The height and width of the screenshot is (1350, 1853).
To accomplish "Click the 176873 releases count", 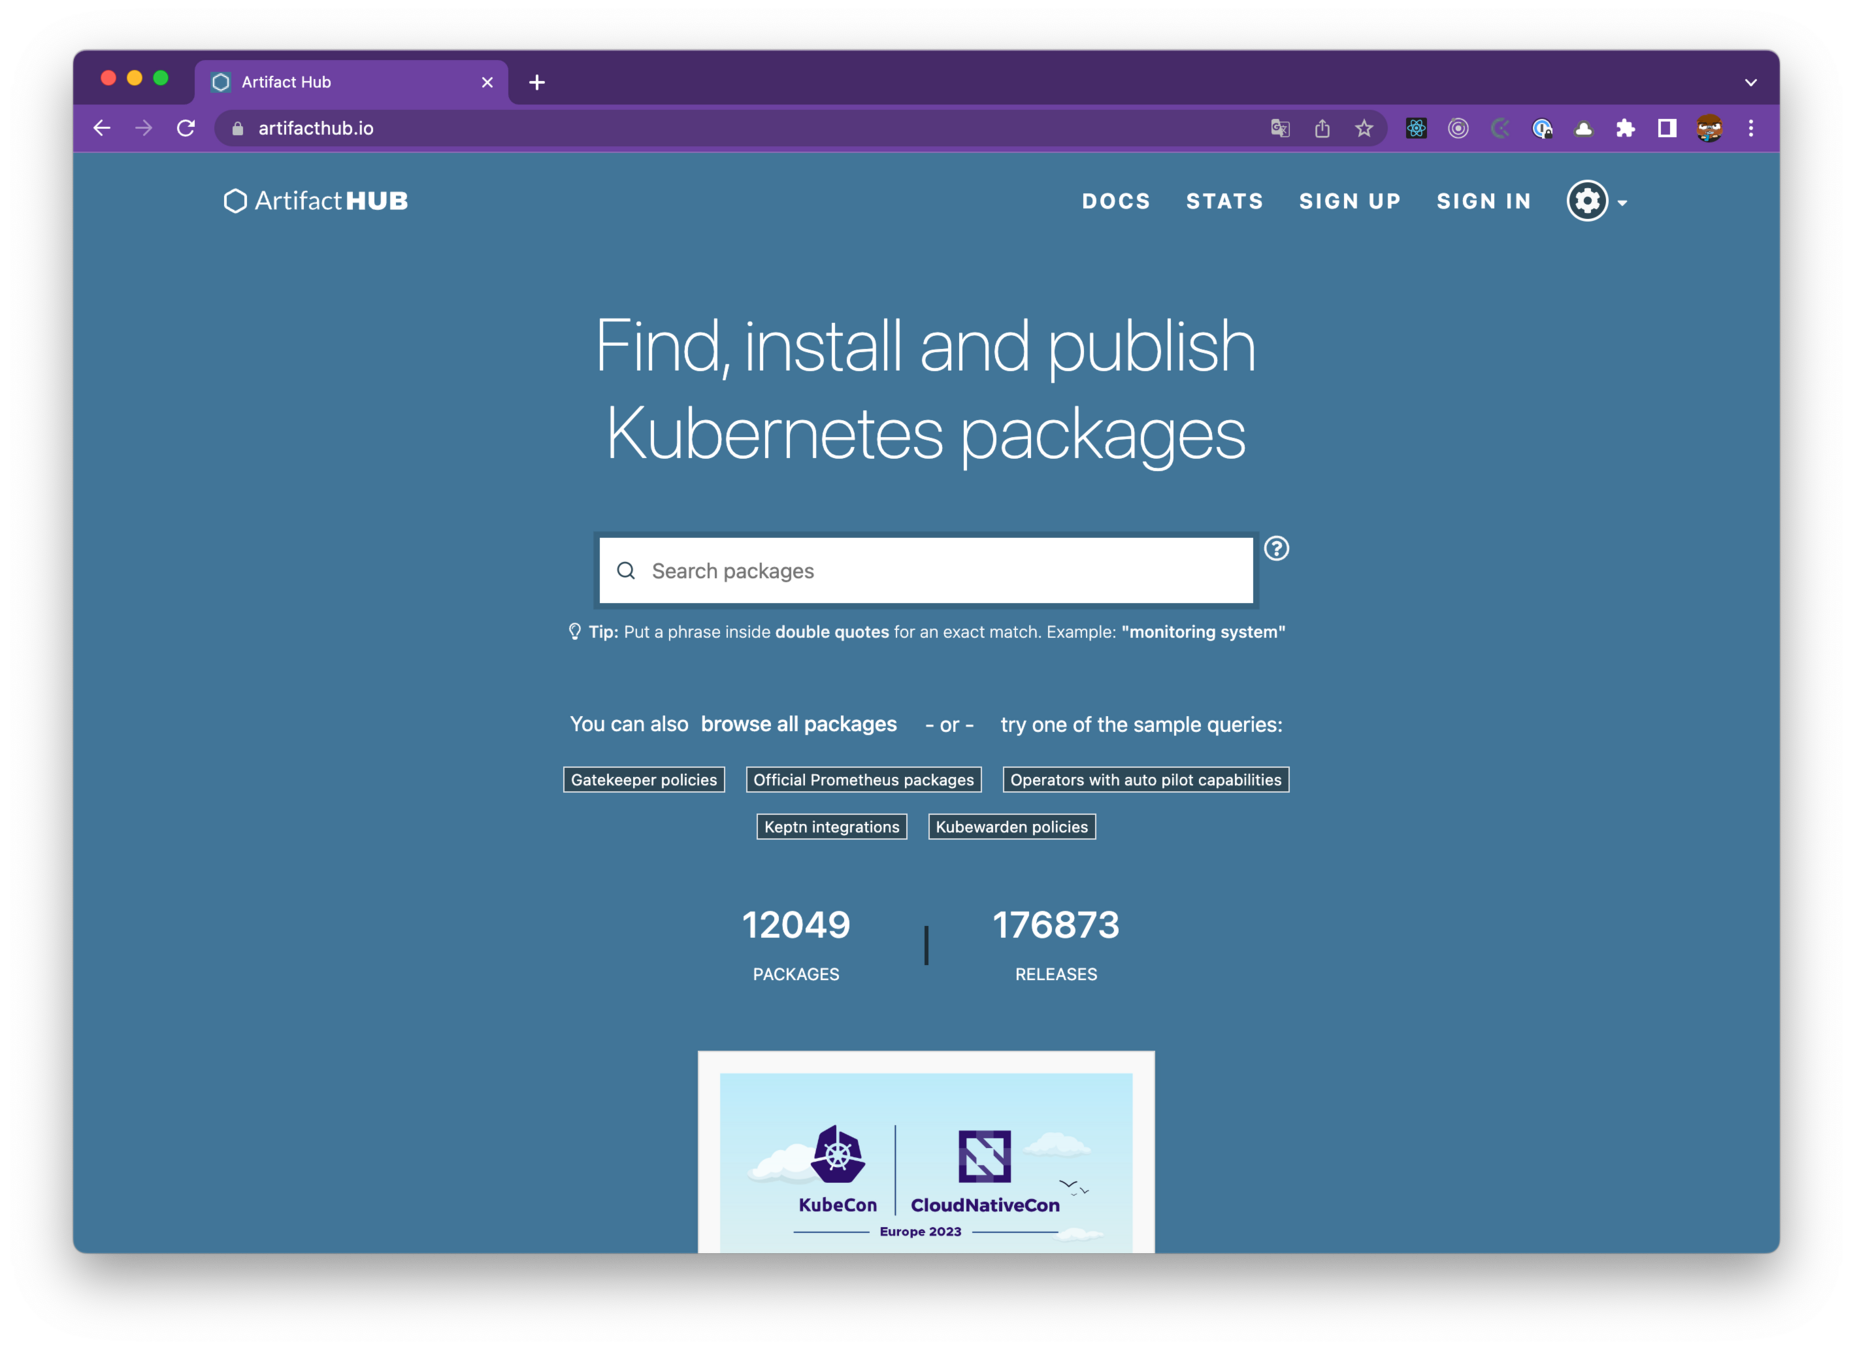I will pos(1056,925).
